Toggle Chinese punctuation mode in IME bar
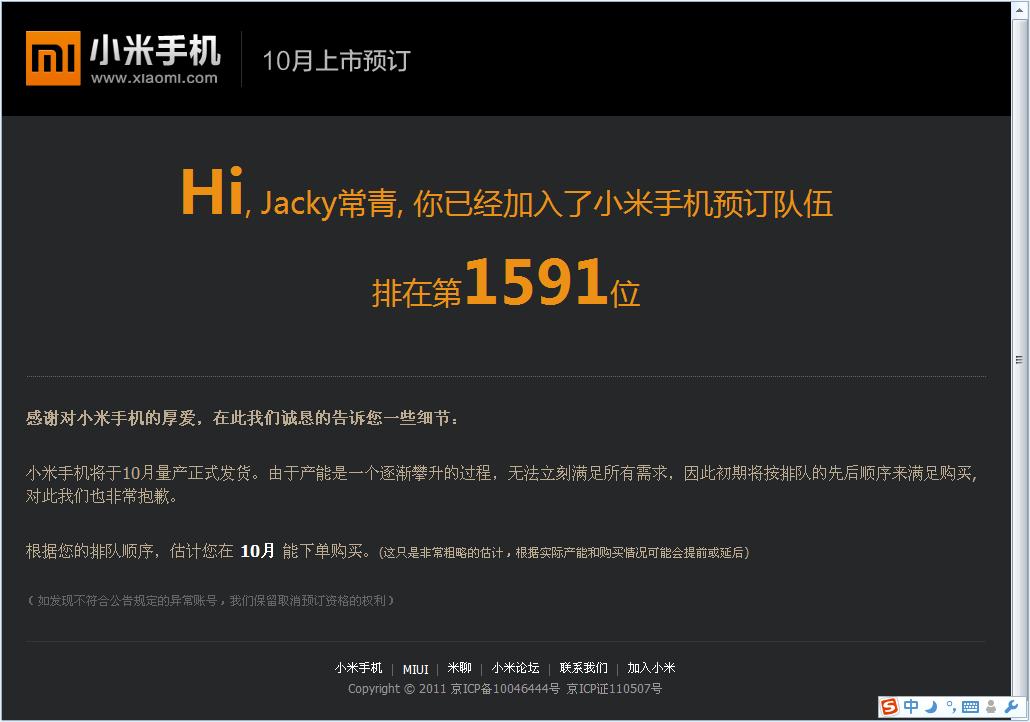This screenshot has width=1030, height=722. coord(951,707)
